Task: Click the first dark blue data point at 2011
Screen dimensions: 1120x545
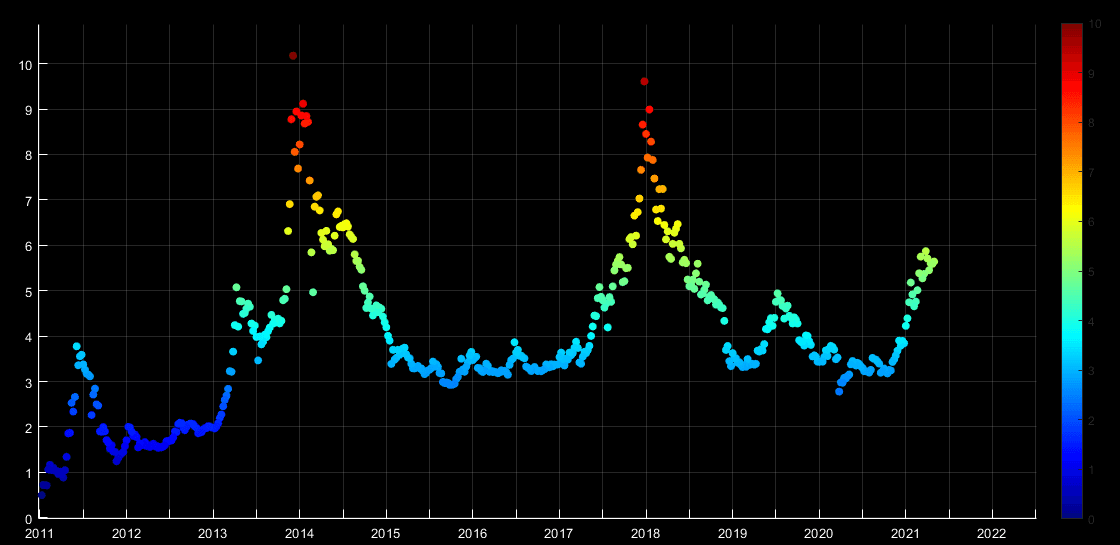Action: tap(41, 495)
